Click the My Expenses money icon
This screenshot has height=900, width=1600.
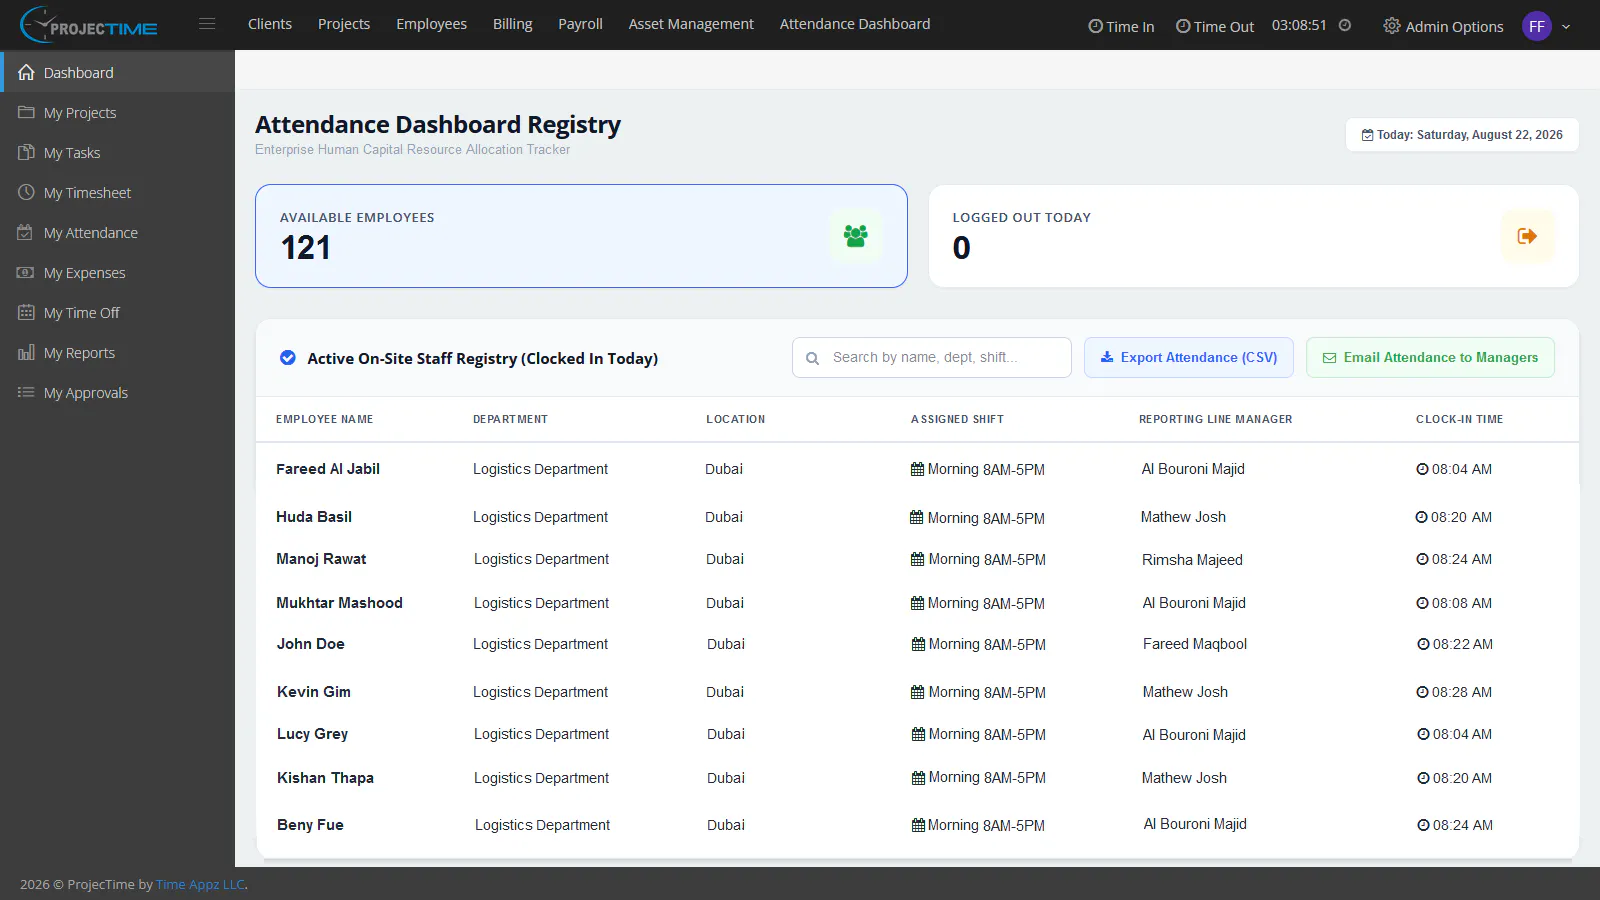pyautogui.click(x=26, y=272)
